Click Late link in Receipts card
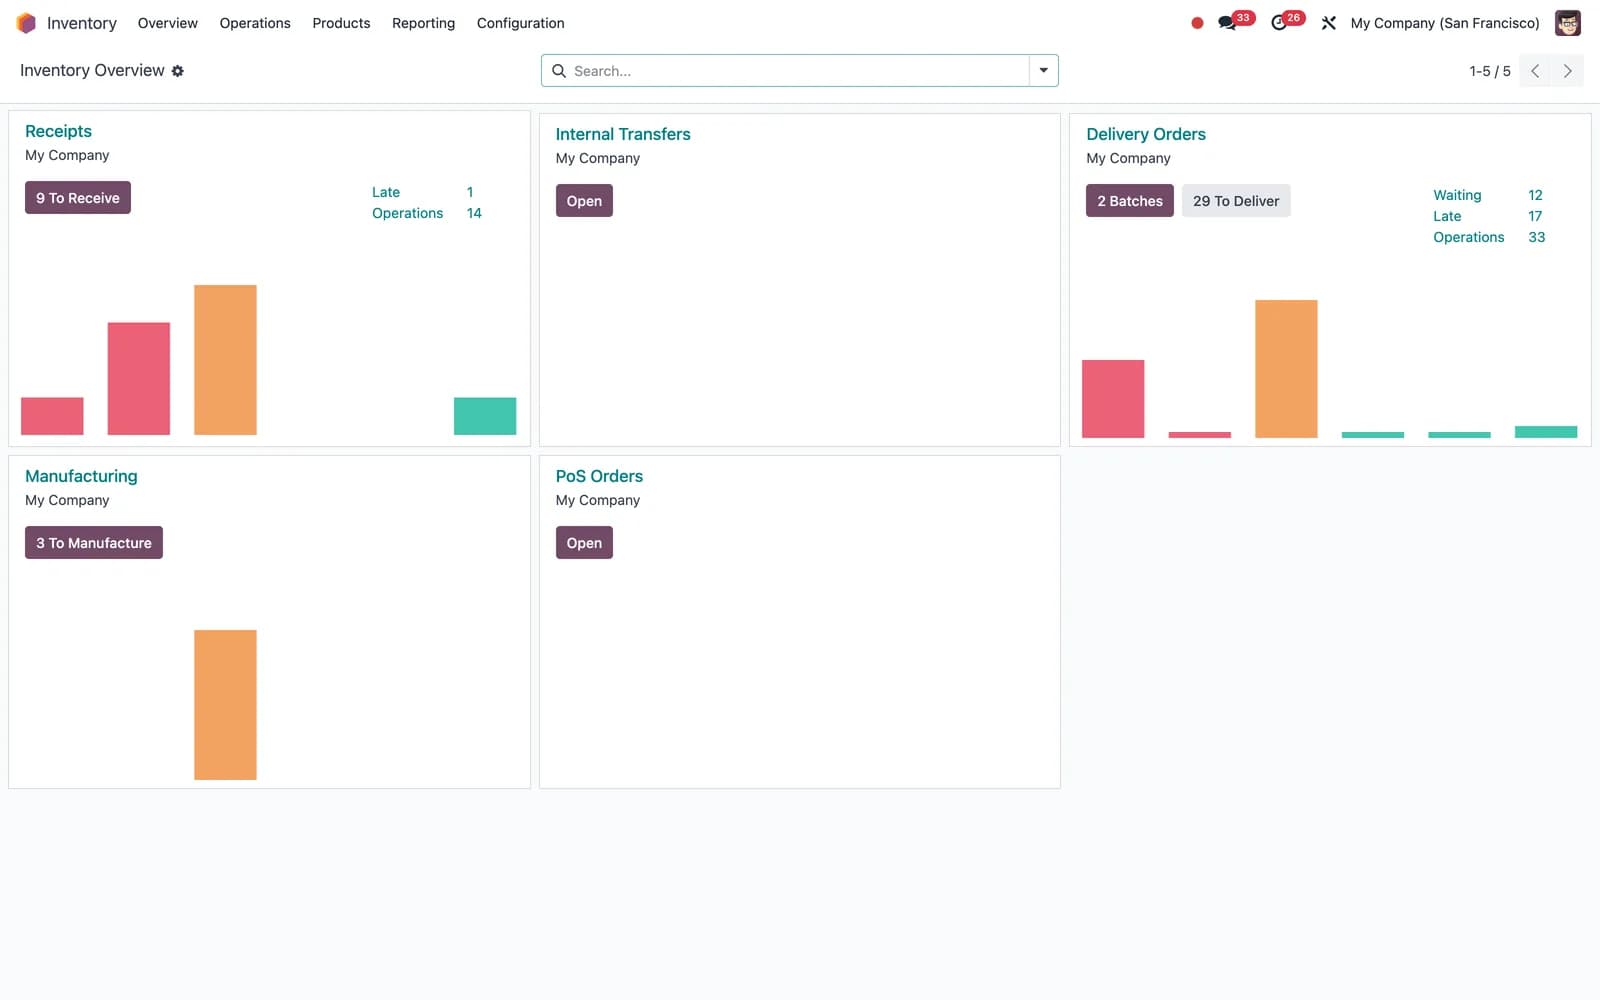 pos(386,192)
